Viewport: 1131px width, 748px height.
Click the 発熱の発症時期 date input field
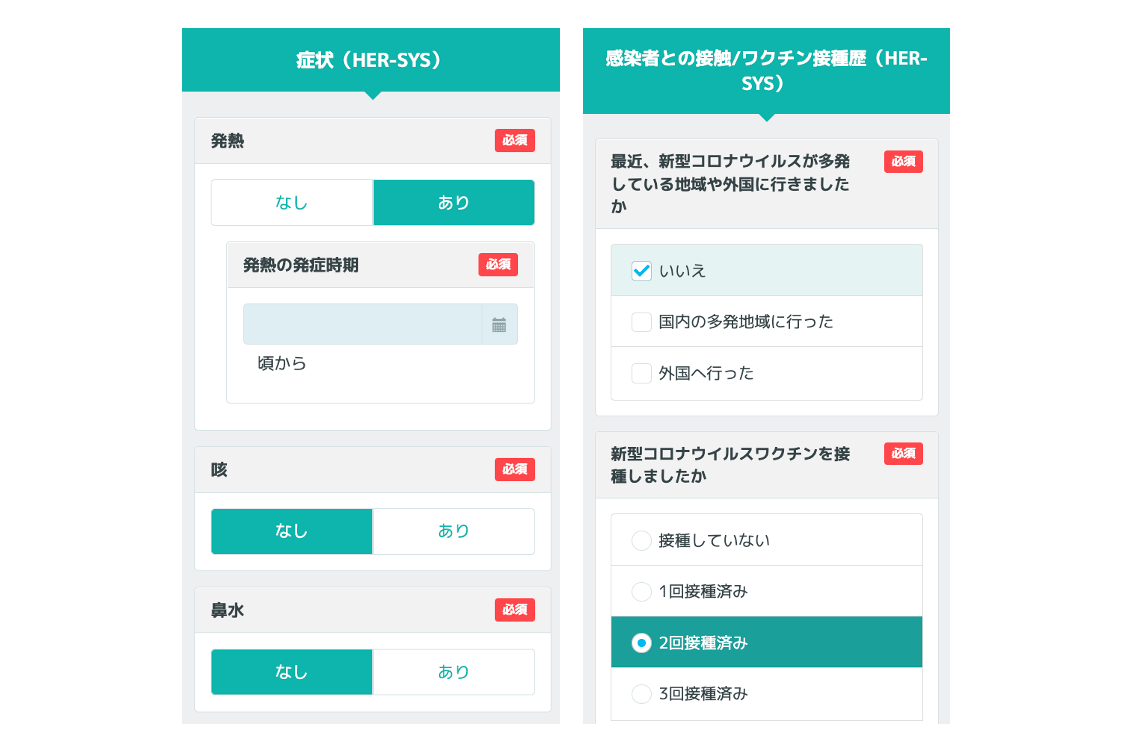[x=362, y=325]
